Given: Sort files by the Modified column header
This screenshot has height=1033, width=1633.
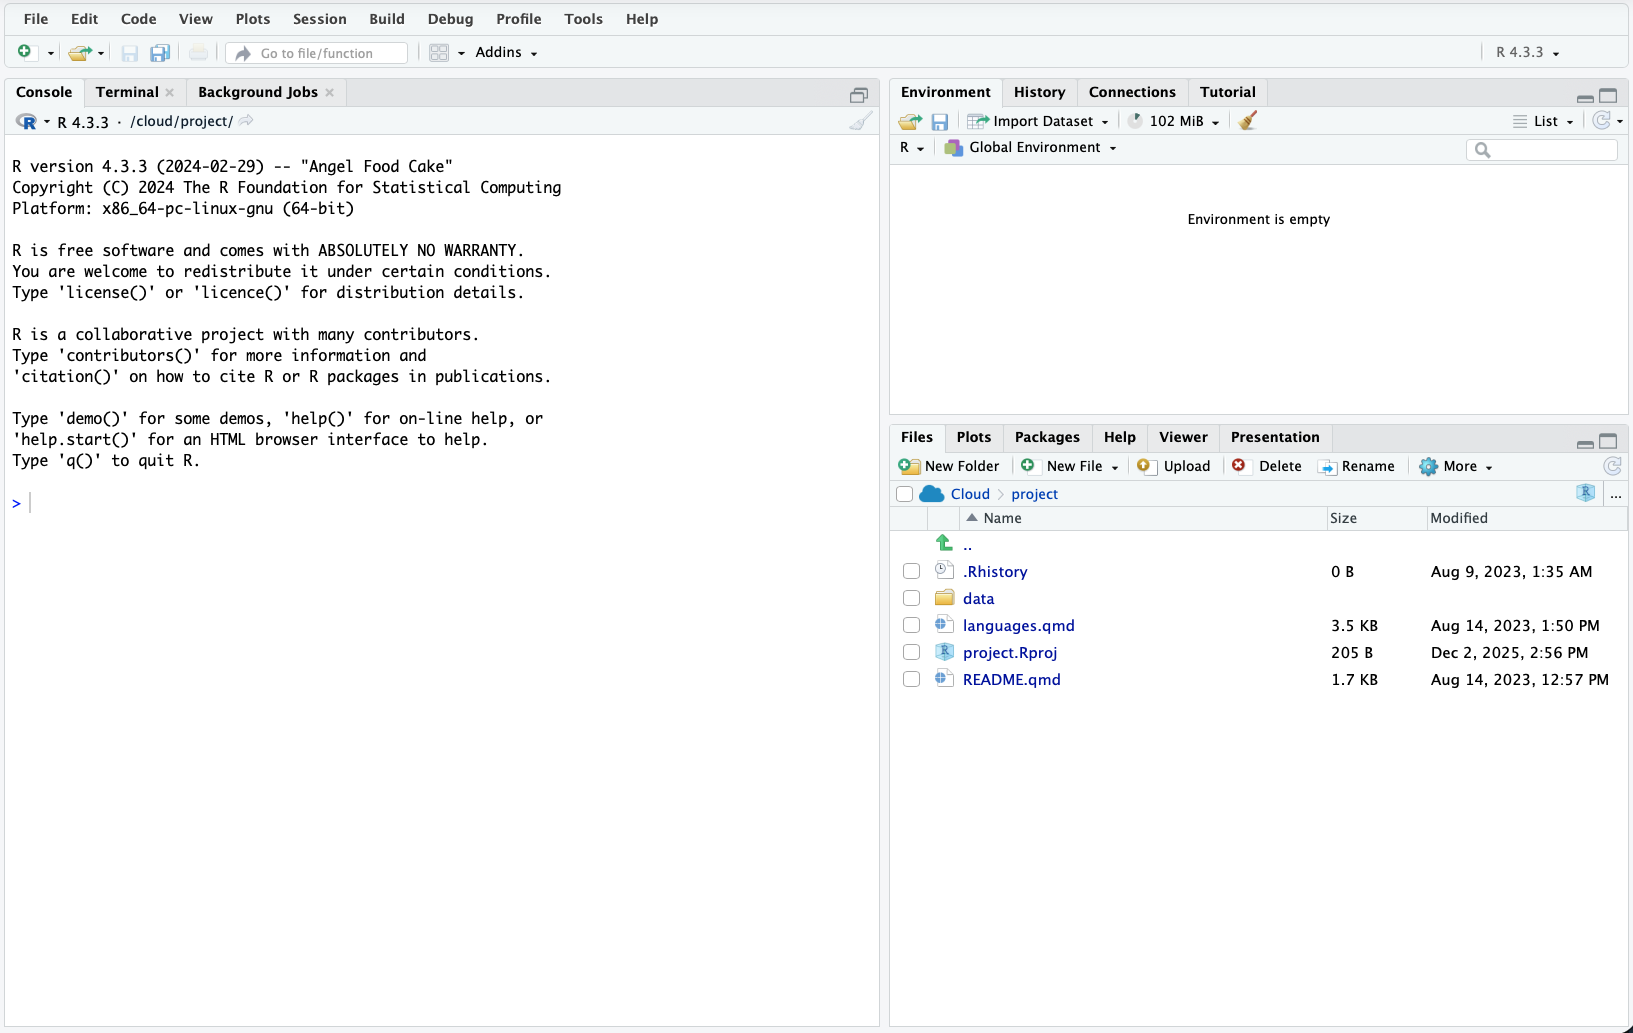Looking at the screenshot, I should [x=1458, y=518].
